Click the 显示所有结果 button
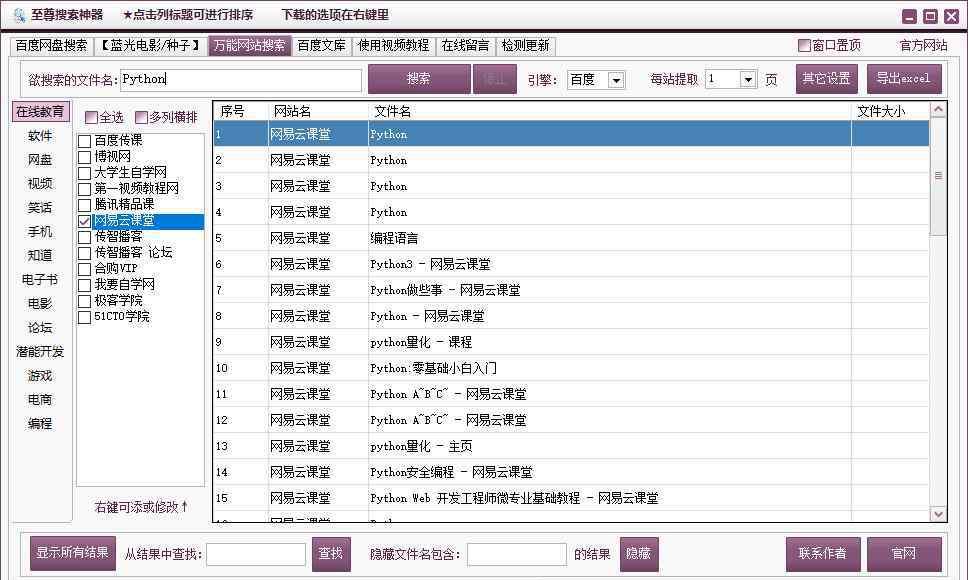 click(73, 553)
